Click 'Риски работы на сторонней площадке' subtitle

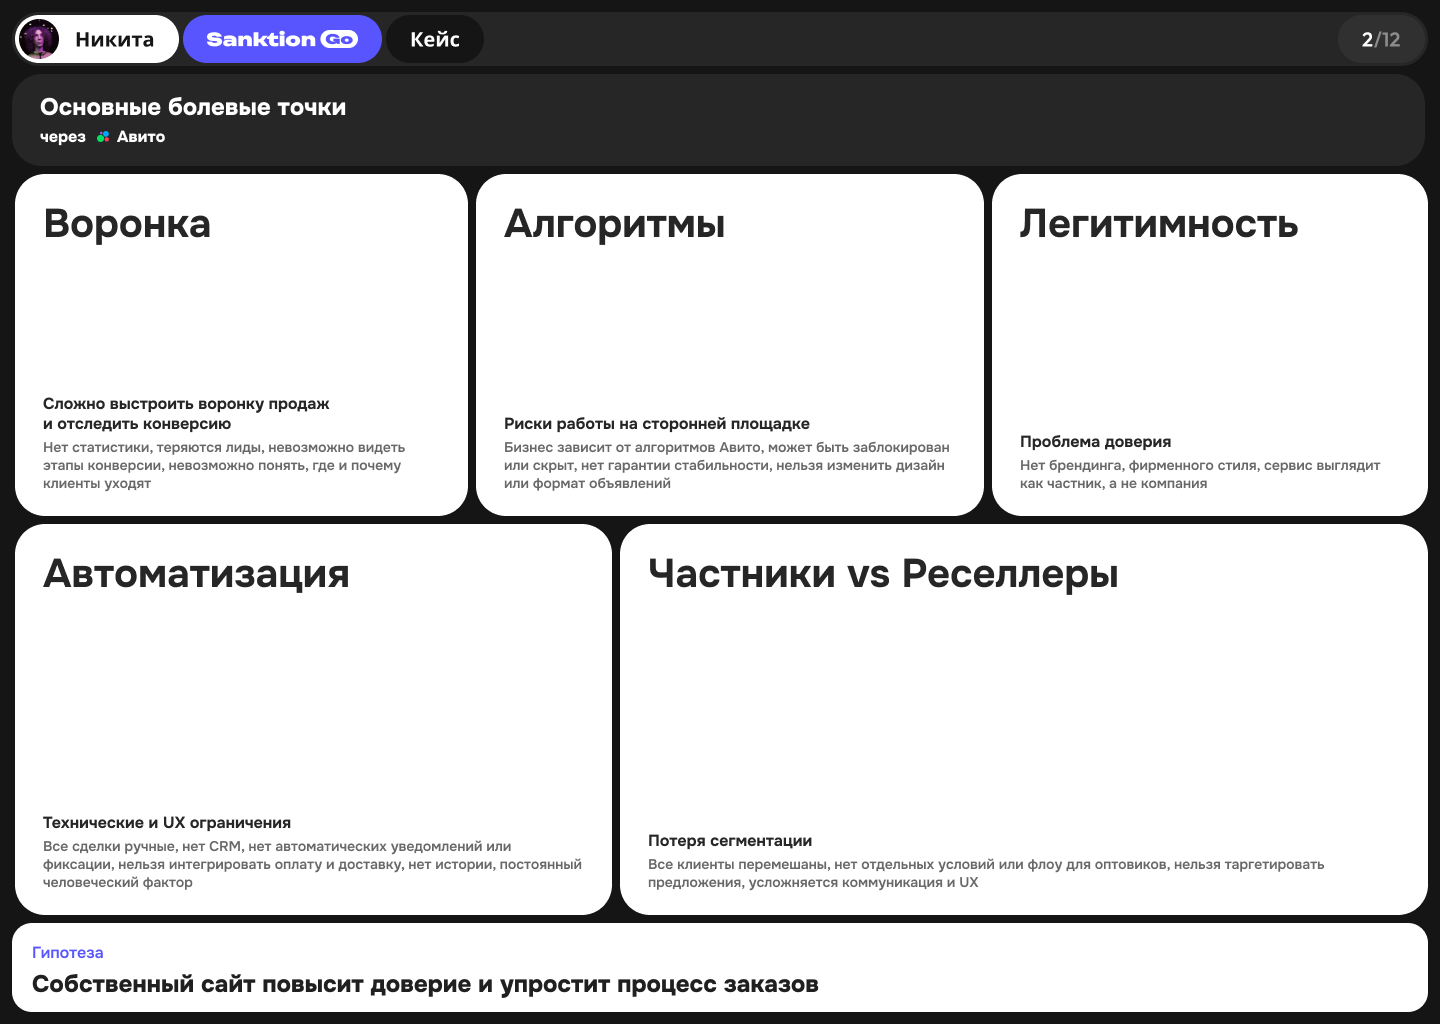click(658, 423)
